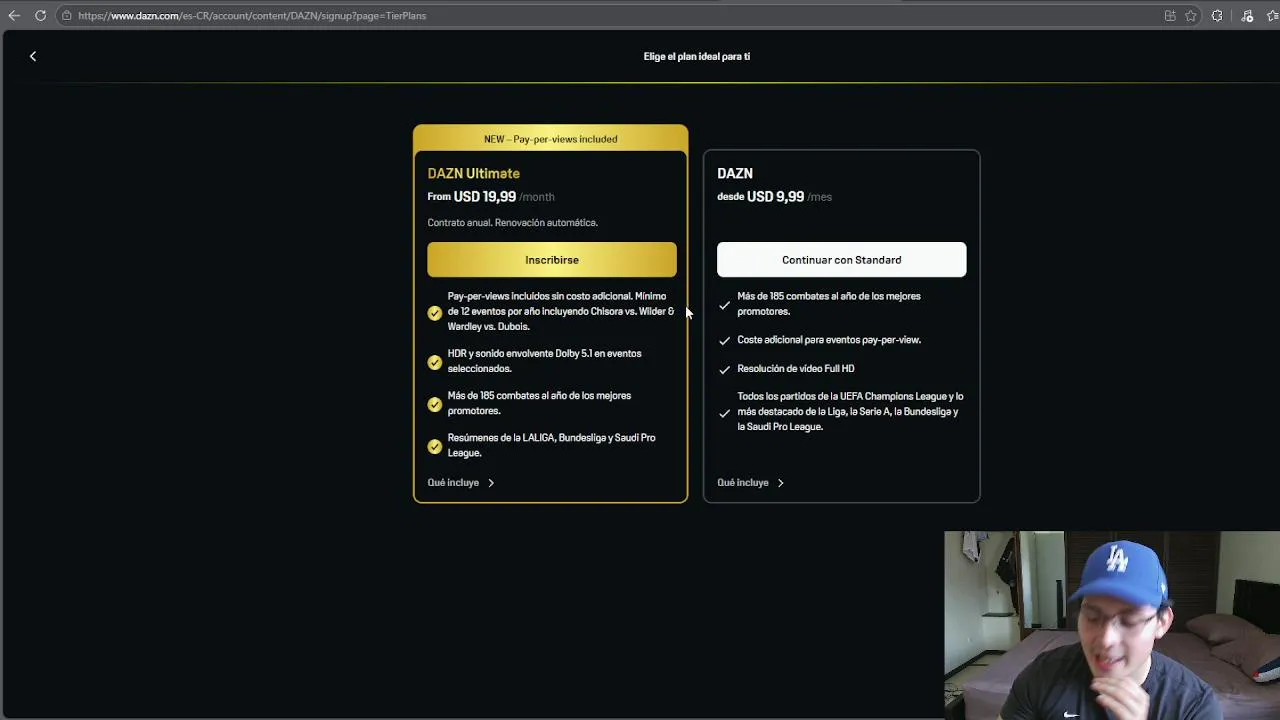Reload the page with refresh icon
The width and height of the screenshot is (1280, 720).
(x=40, y=16)
